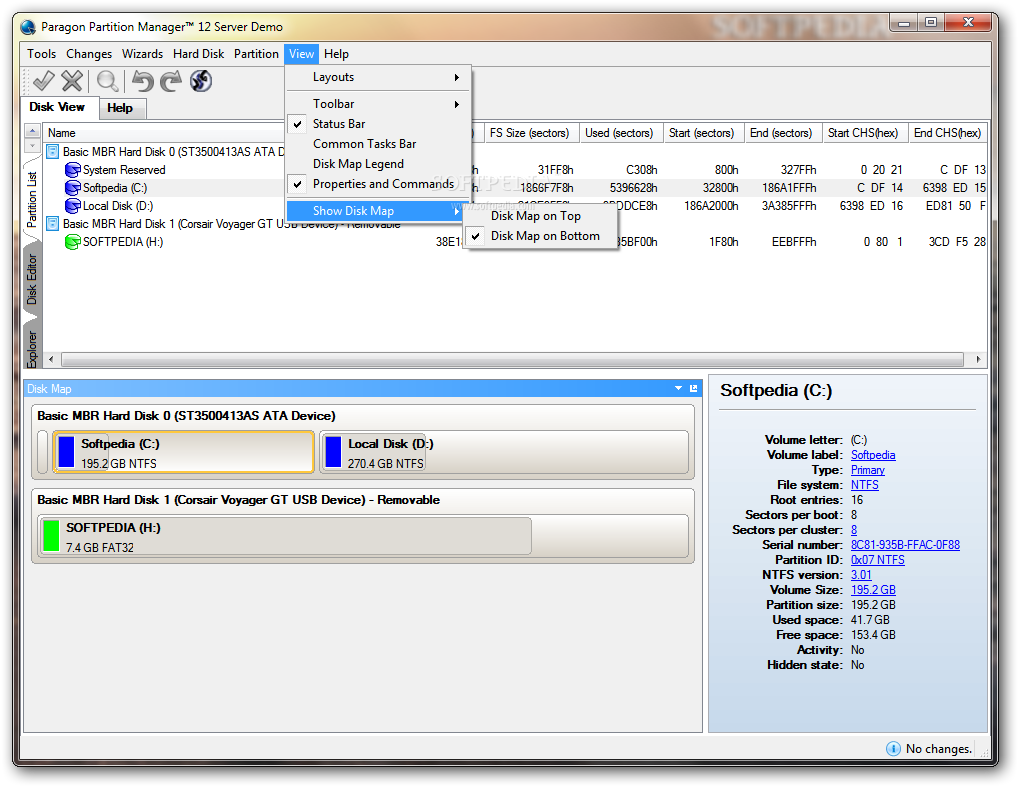This screenshot has height=787, width=1019.
Task: Click the globe toolbar icon
Action: tap(201, 81)
